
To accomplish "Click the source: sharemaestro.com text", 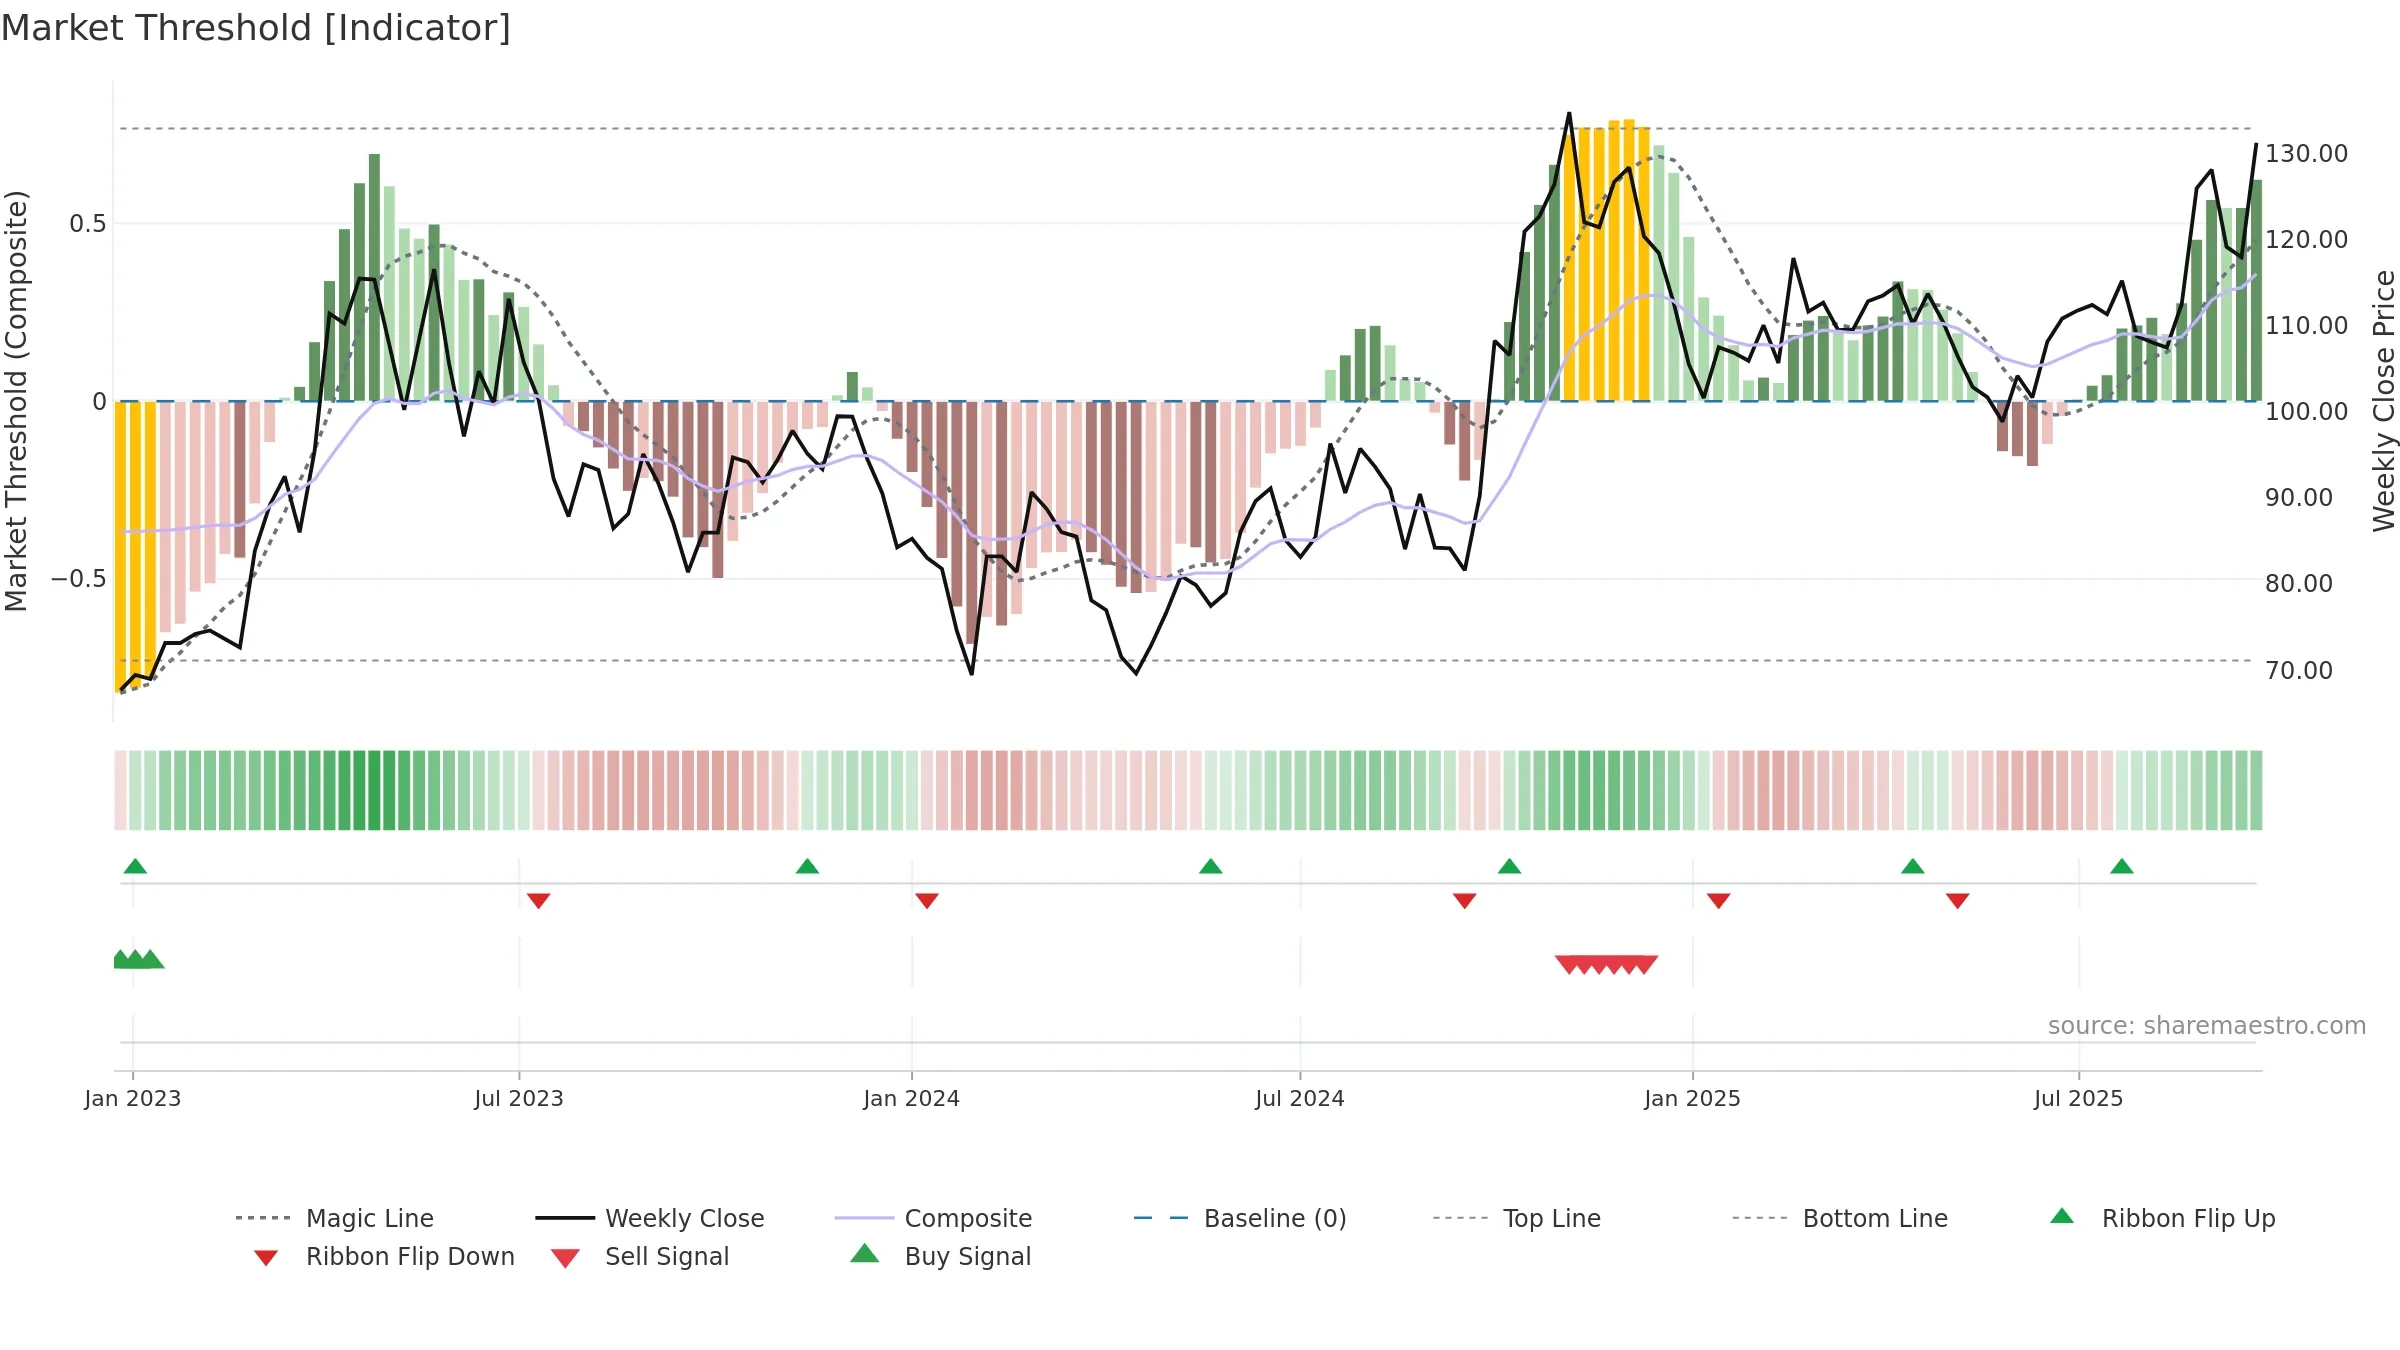I will point(2207,1026).
